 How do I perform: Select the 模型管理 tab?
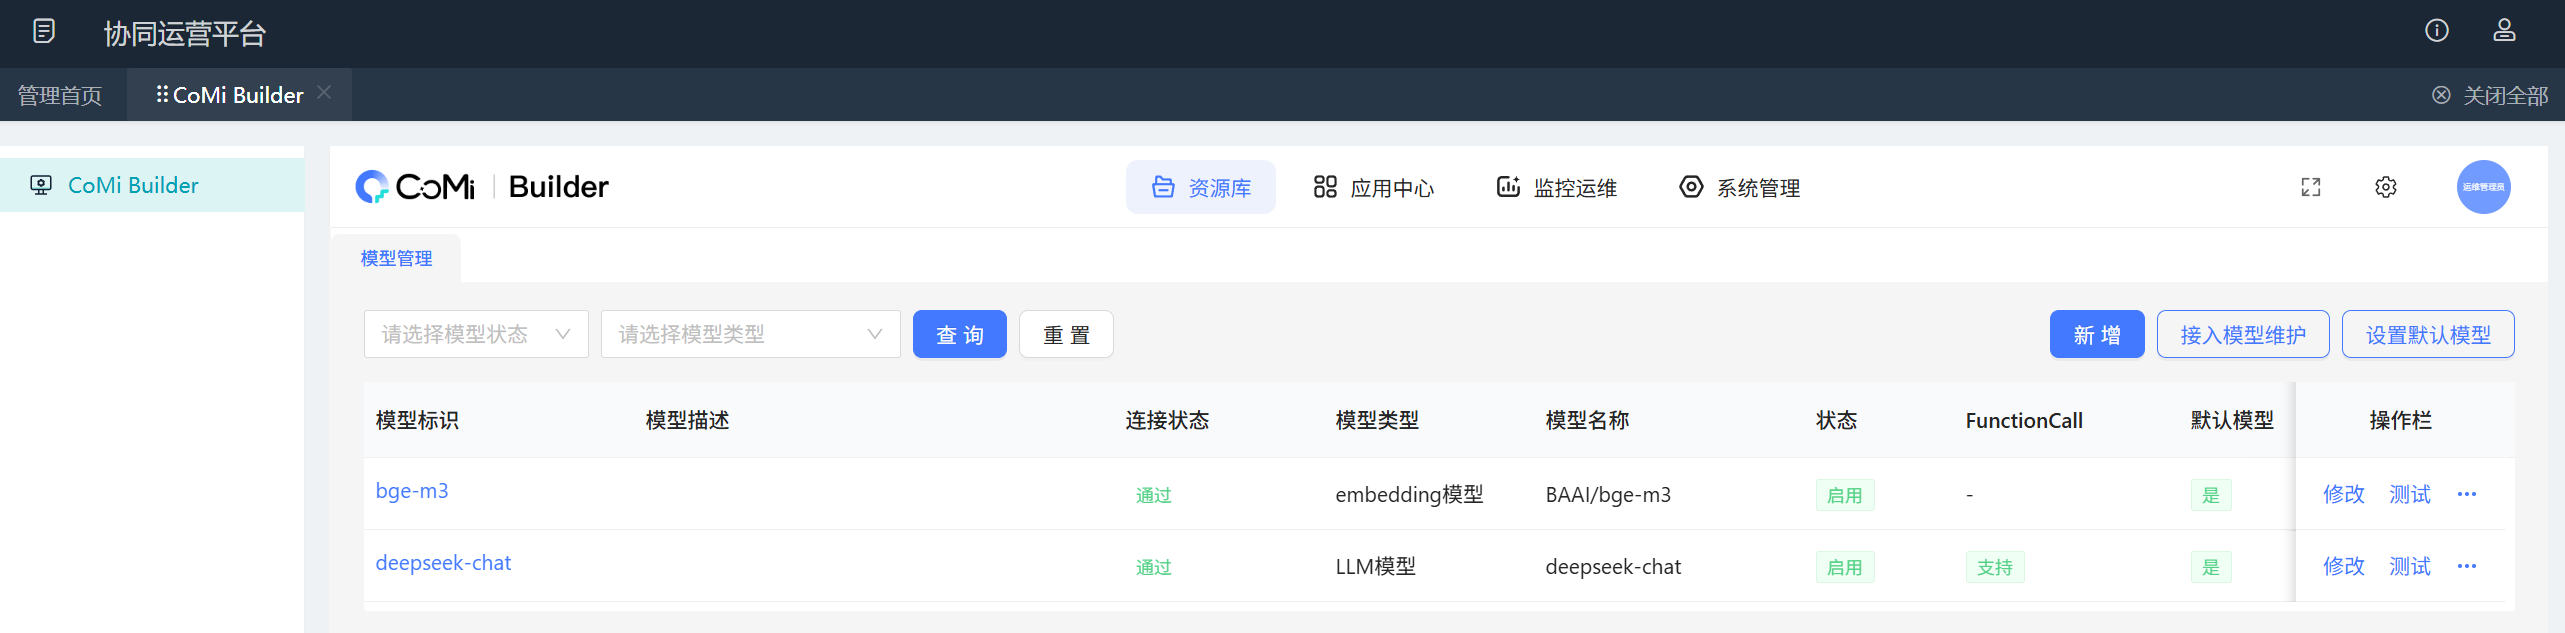point(396,258)
